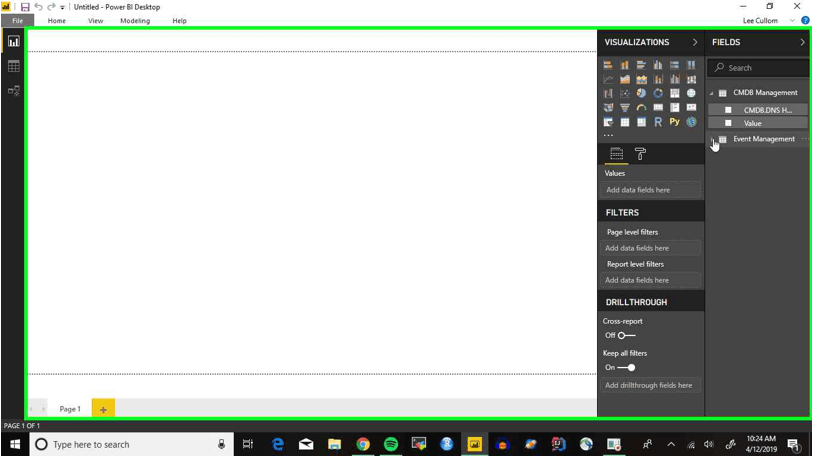This screenshot has height=456, width=813.
Task: Collapse the Visualizations pane with chevron
Action: 695,42
